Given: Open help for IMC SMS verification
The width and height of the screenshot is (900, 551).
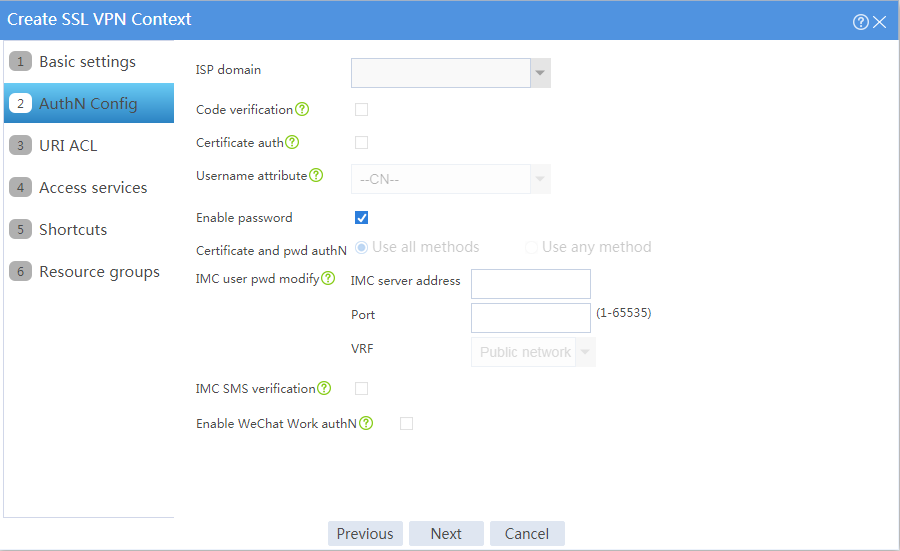Looking at the screenshot, I should click(324, 388).
